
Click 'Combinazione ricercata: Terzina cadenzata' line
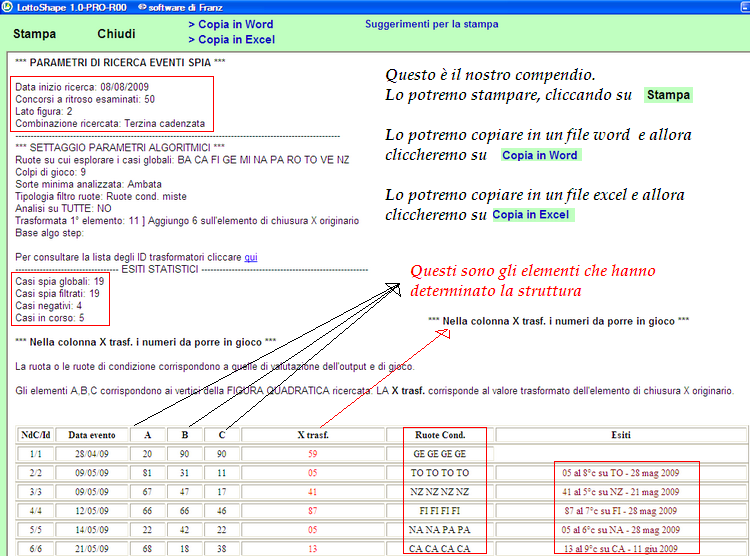click(110, 123)
